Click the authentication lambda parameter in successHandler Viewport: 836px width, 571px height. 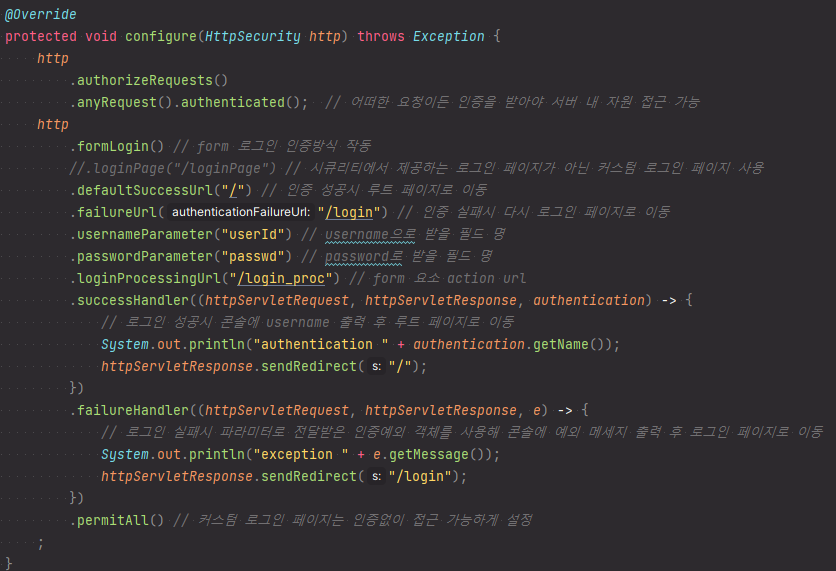click(589, 300)
